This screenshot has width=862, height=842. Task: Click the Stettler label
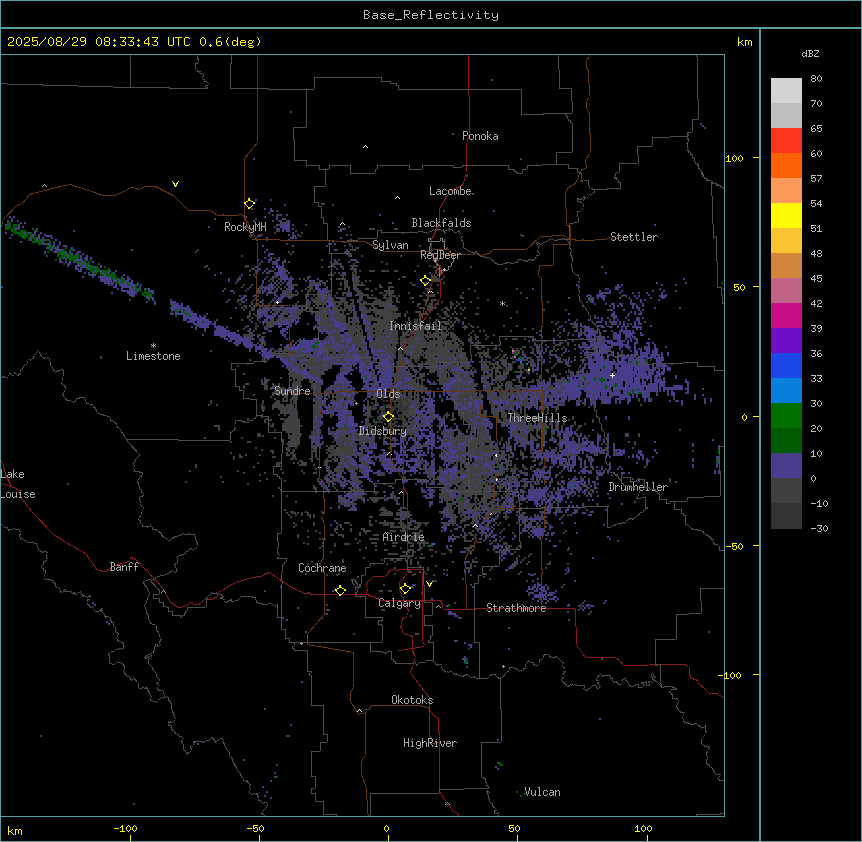pos(634,237)
